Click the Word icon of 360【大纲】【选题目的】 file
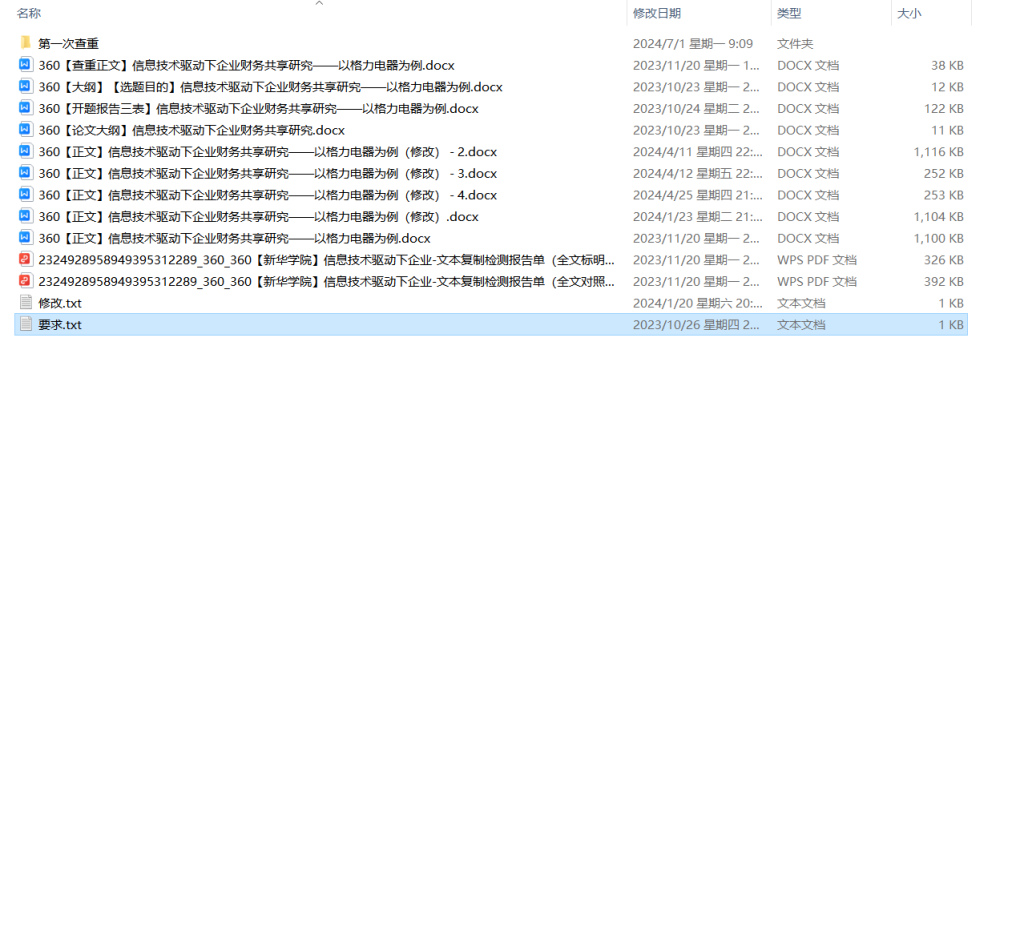 tap(26, 87)
